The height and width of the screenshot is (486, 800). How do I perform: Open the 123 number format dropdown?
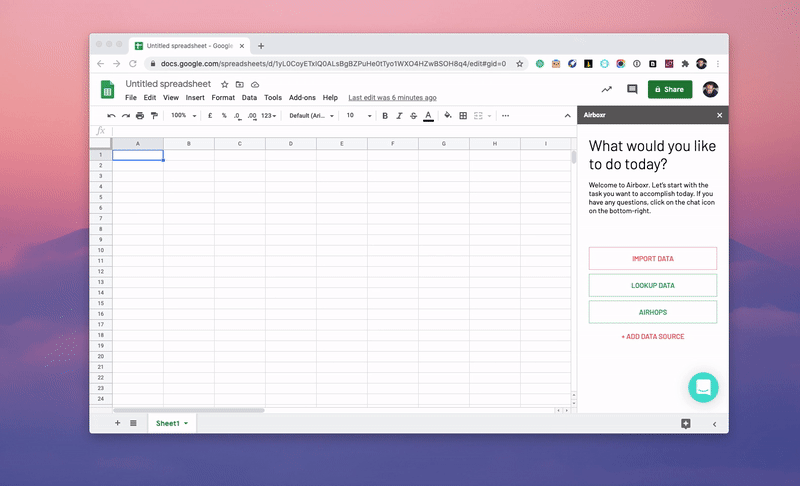click(x=268, y=116)
